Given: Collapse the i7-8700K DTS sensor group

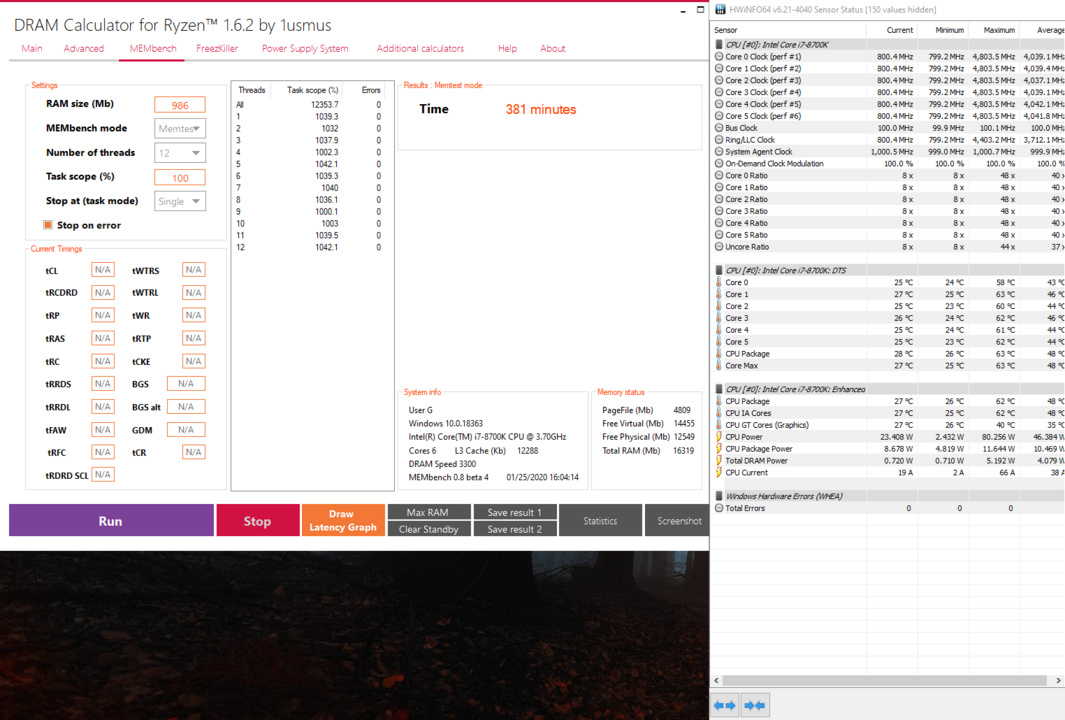Looking at the screenshot, I should [719, 270].
